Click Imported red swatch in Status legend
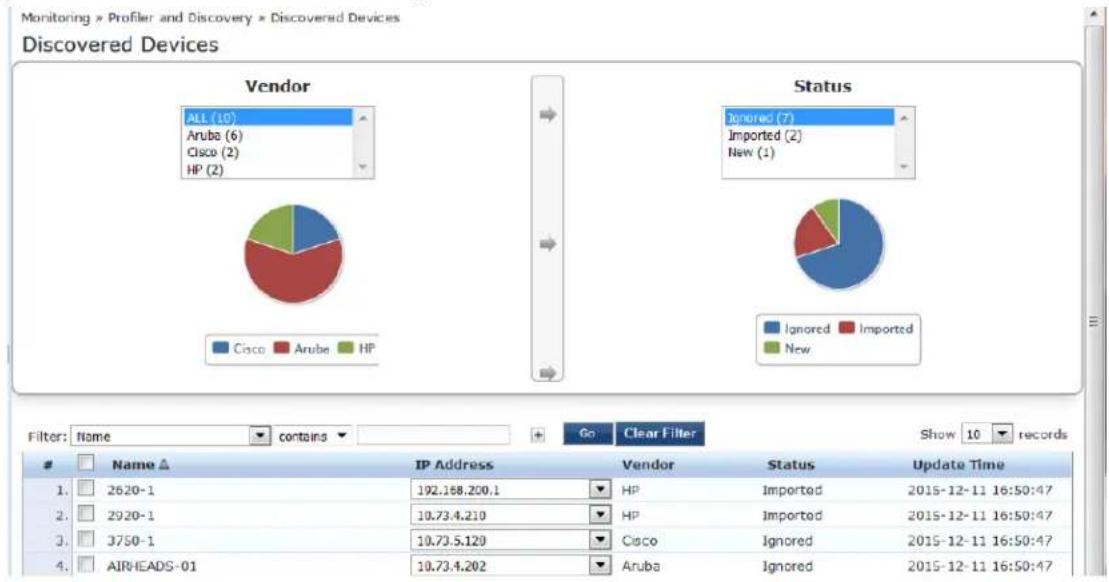The width and height of the screenshot is (1109, 582). click(x=847, y=328)
